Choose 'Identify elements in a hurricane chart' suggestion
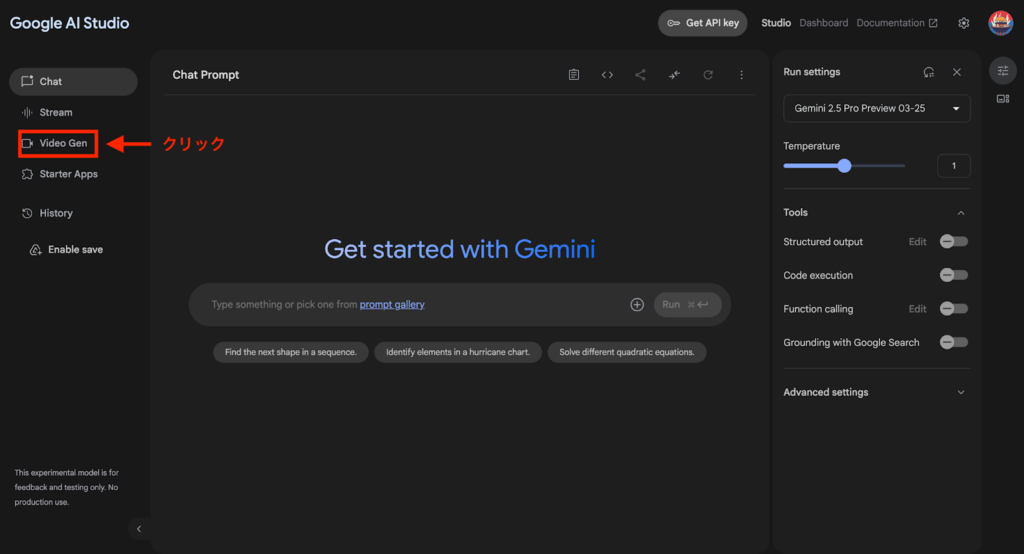Screen dimensions: 1024x554 [458, 352]
